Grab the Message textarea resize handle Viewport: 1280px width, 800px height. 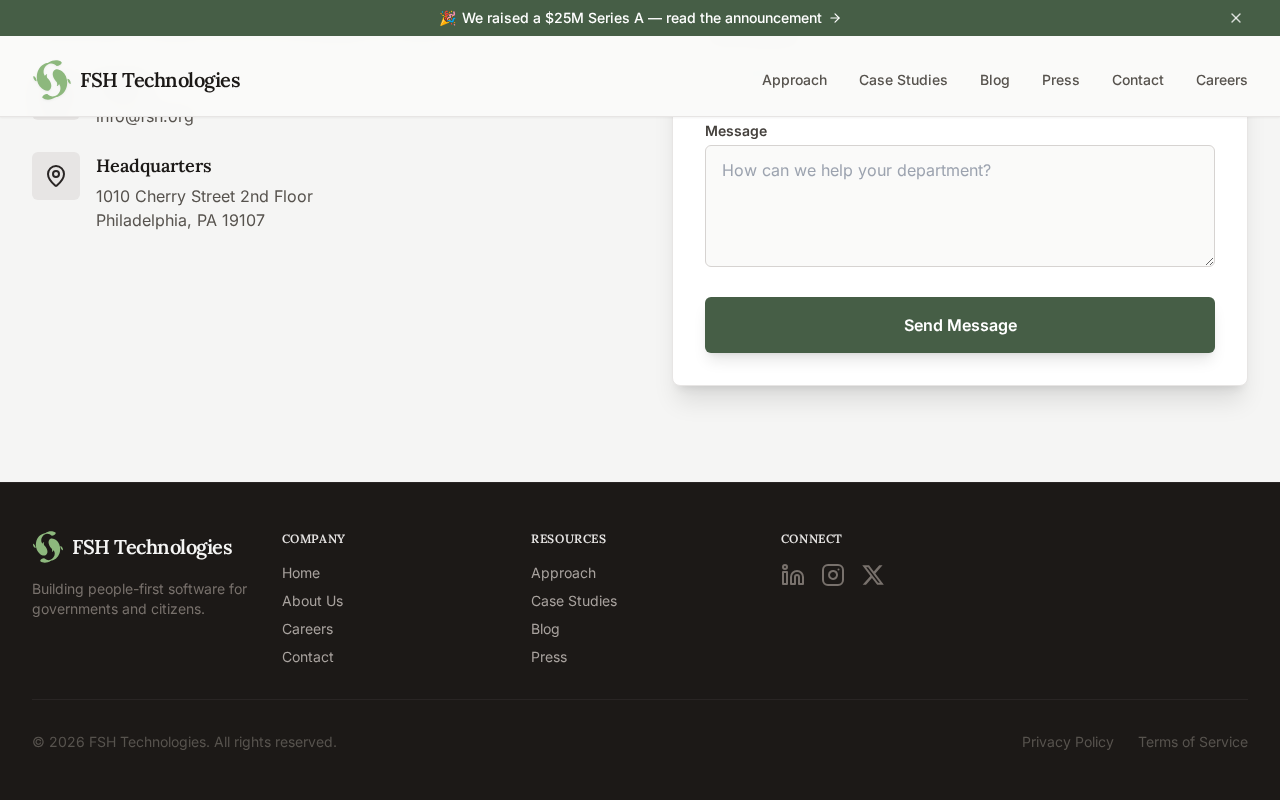pos(1209,261)
